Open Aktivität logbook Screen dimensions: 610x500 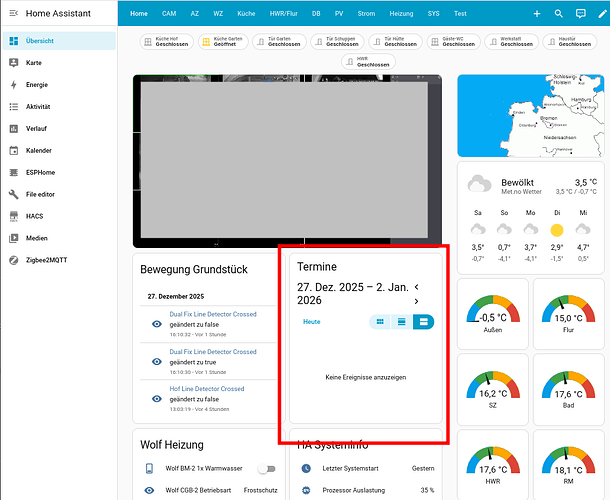59,107
